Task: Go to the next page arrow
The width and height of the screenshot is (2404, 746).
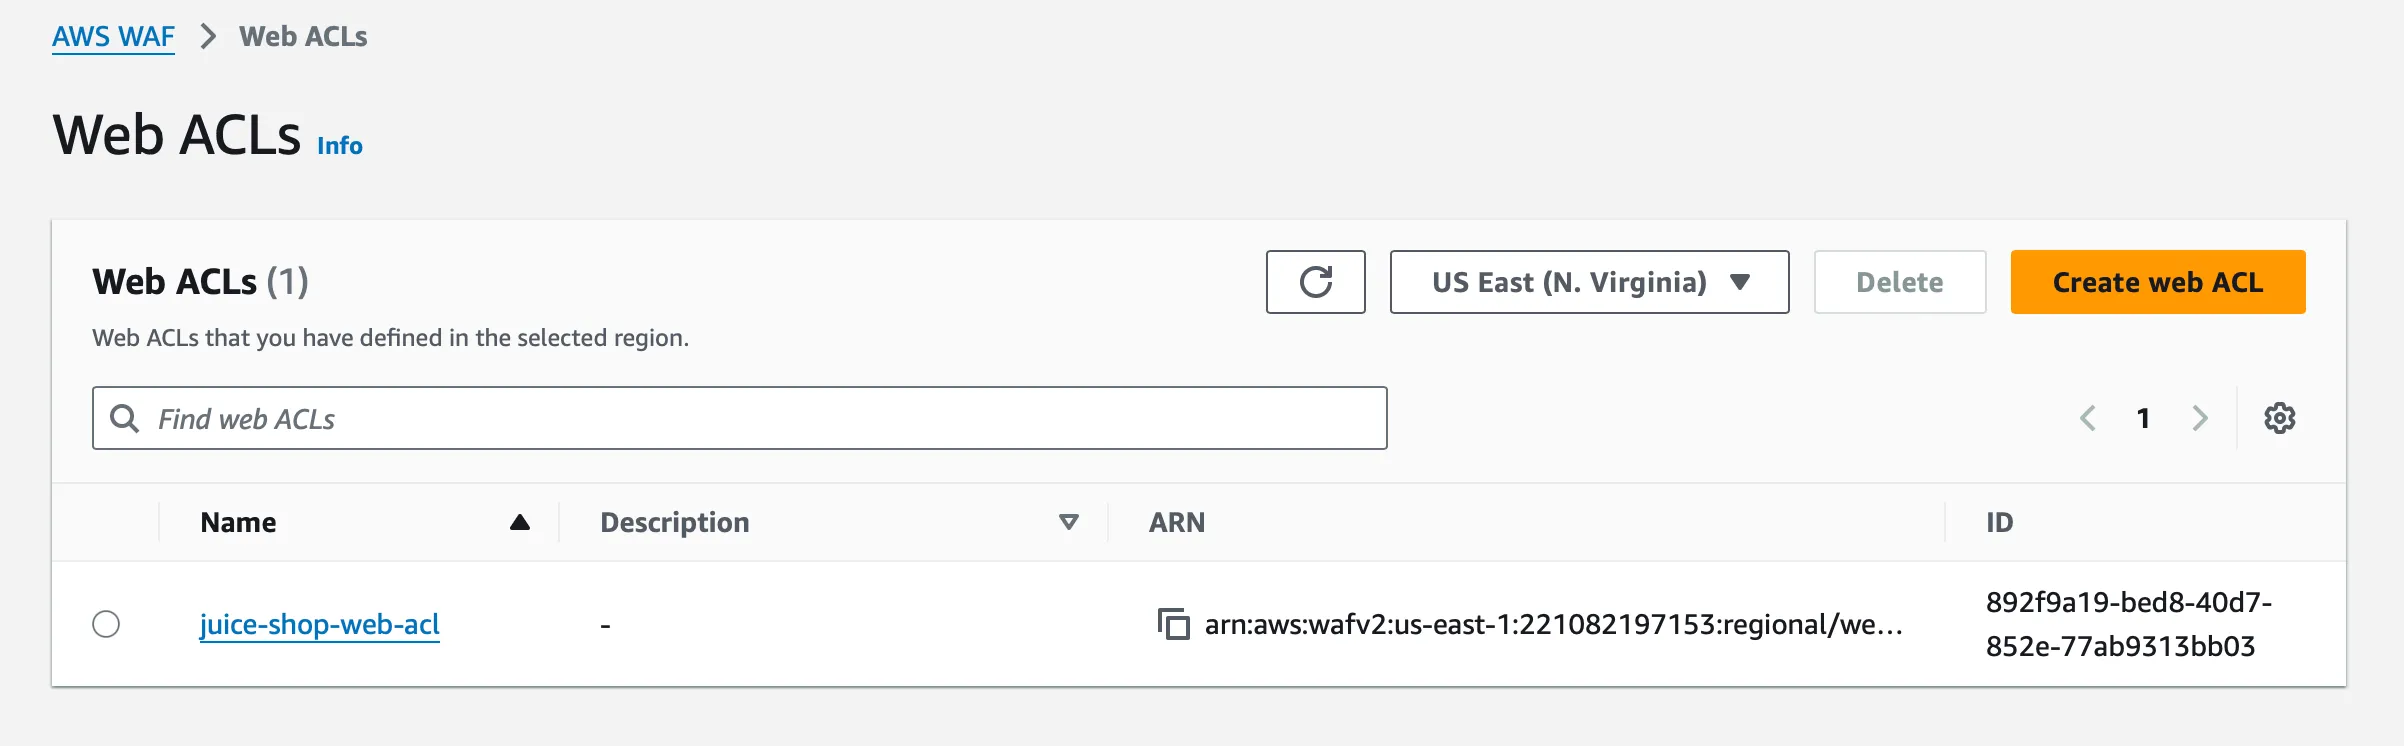Action: coord(2199,418)
